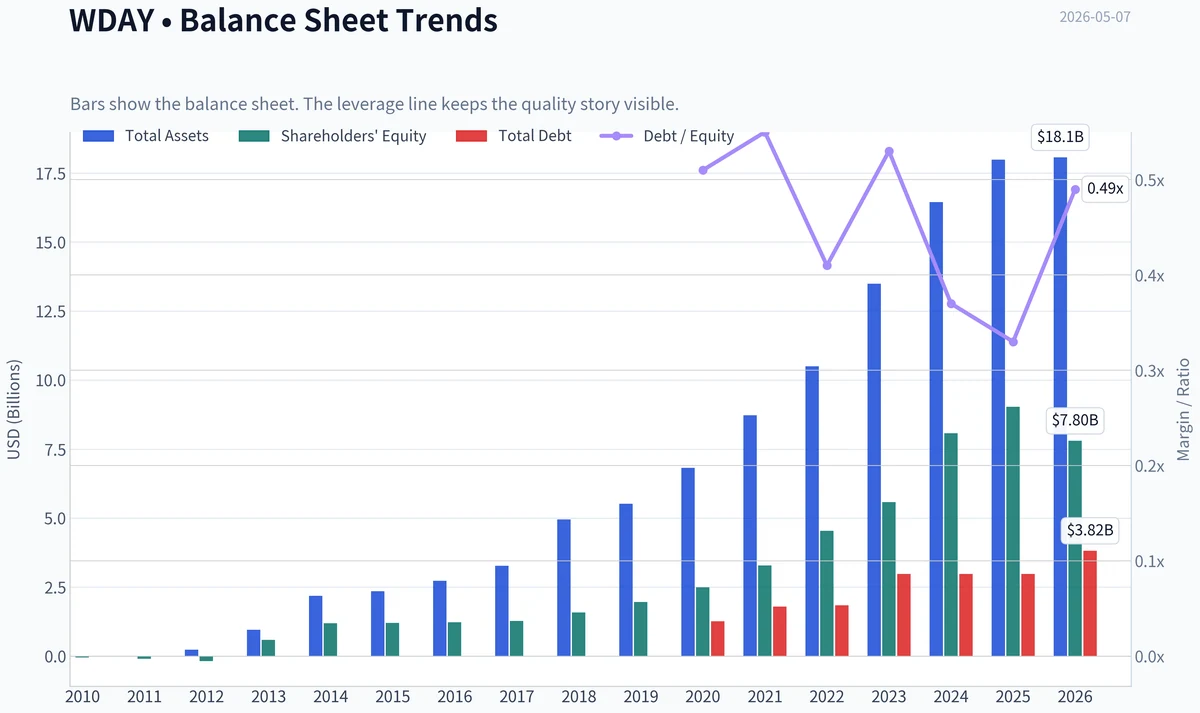Image resolution: width=1200 pixels, height=713 pixels.
Task: Click the 2021 Shareholders' Equity bar
Action: coord(765,611)
